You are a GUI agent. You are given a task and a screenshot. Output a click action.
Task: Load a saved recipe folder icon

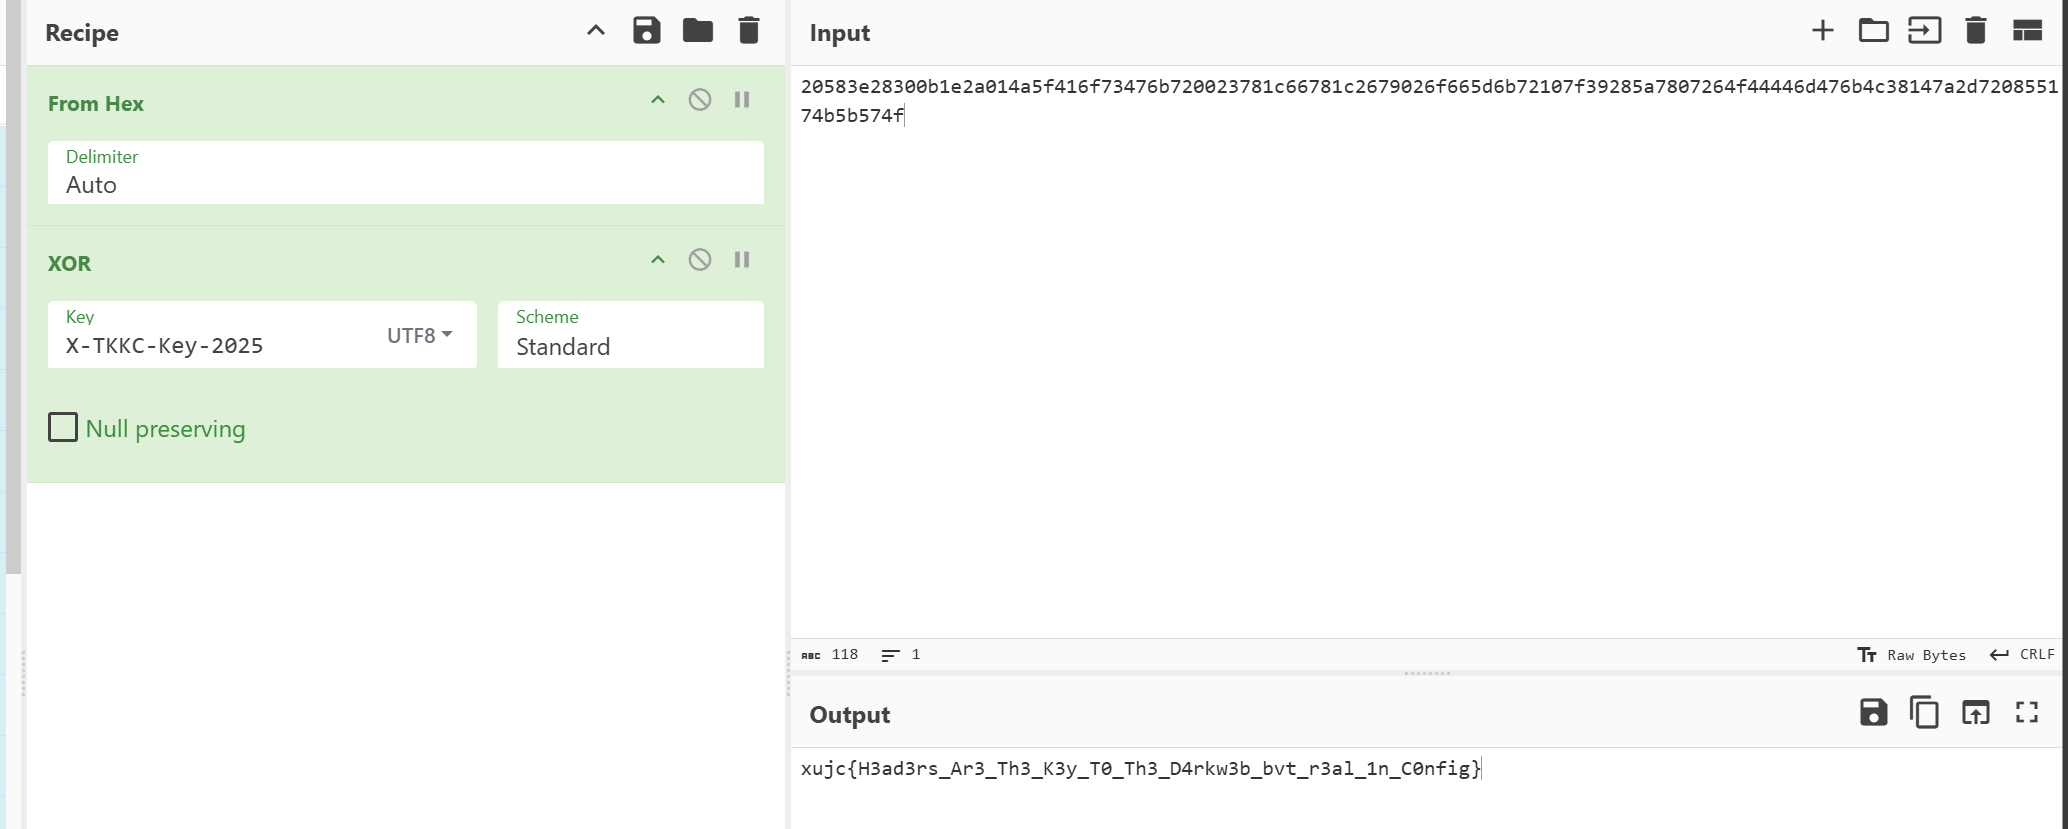[697, 31]
